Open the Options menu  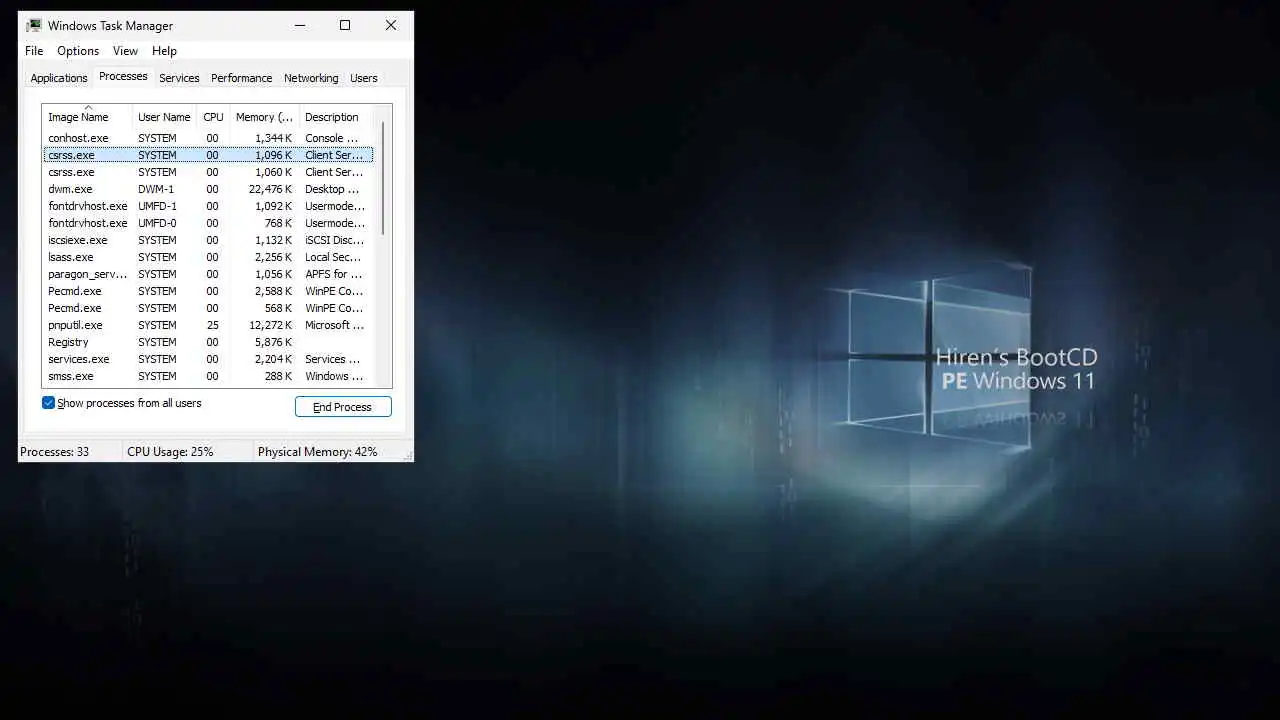78,51
